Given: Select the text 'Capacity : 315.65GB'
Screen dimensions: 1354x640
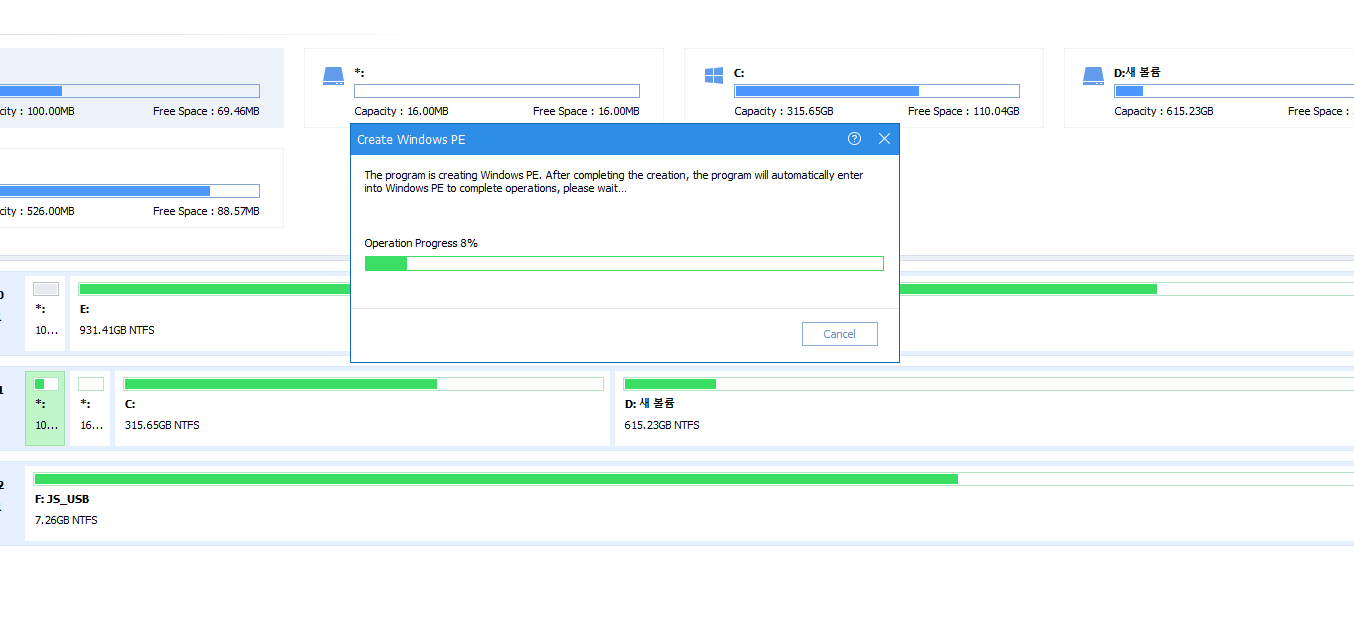Looking at the screenshot, I should tap(784, 111).
